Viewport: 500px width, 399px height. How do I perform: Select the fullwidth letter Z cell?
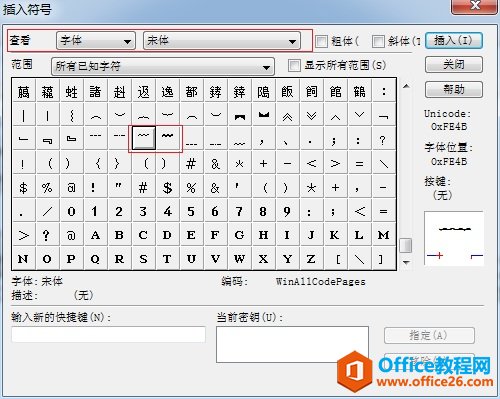tap(312, 258)
